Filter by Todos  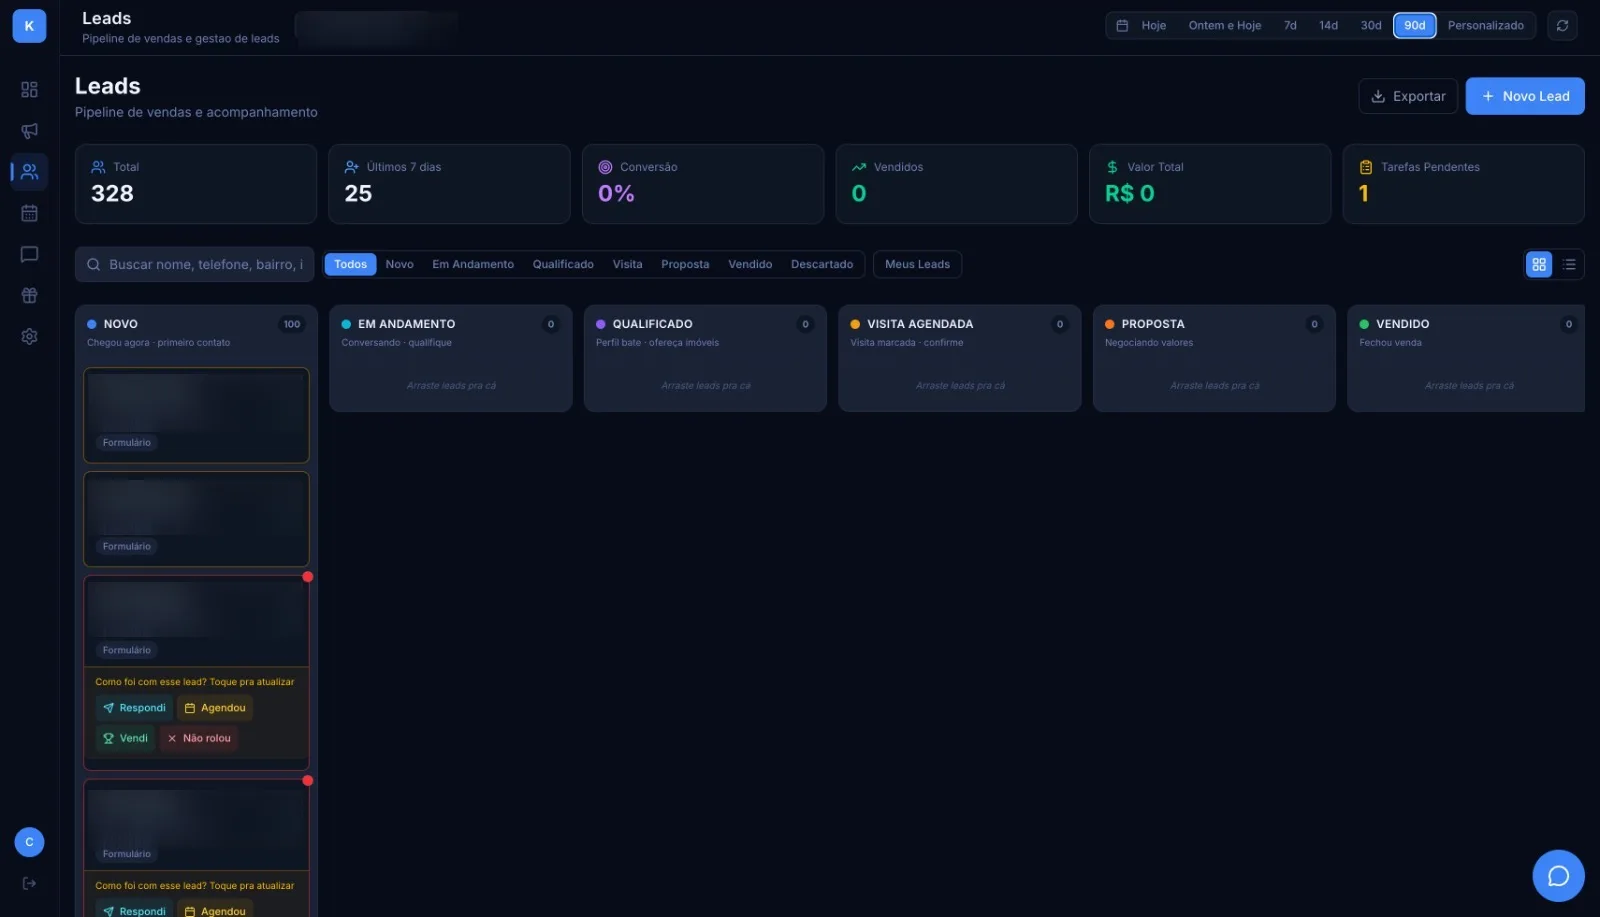pyautogui.click(x=350, y=264)
